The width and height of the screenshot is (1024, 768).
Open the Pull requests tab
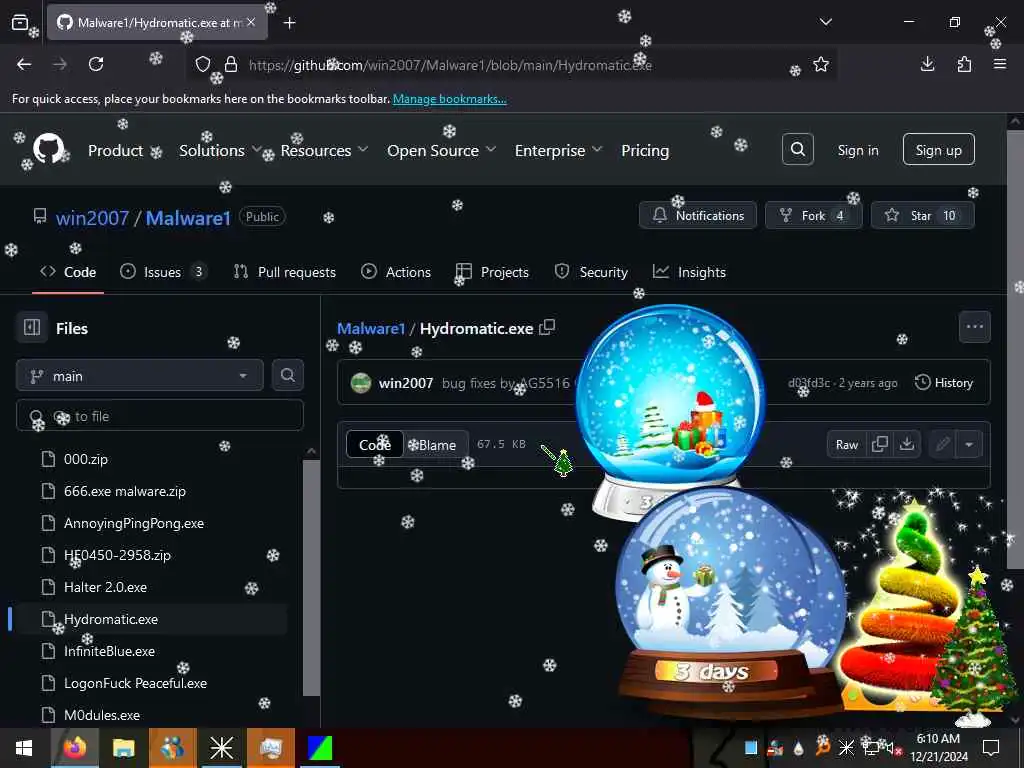(x=285, y=272)
